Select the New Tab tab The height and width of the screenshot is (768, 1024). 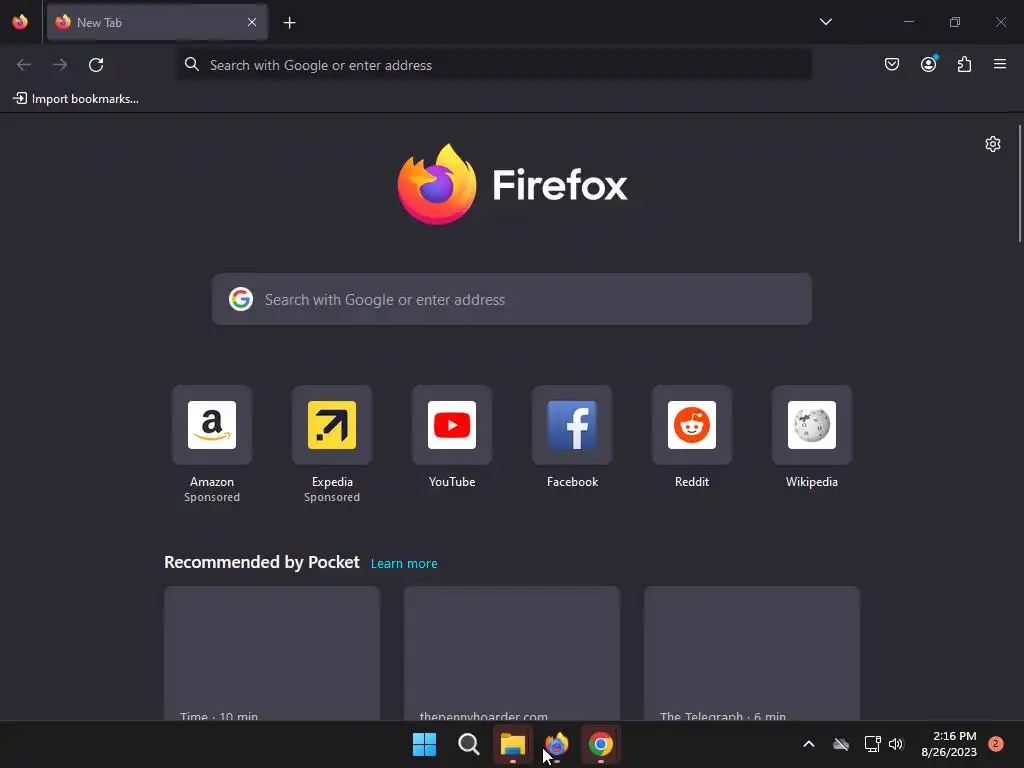click(157, 22)
